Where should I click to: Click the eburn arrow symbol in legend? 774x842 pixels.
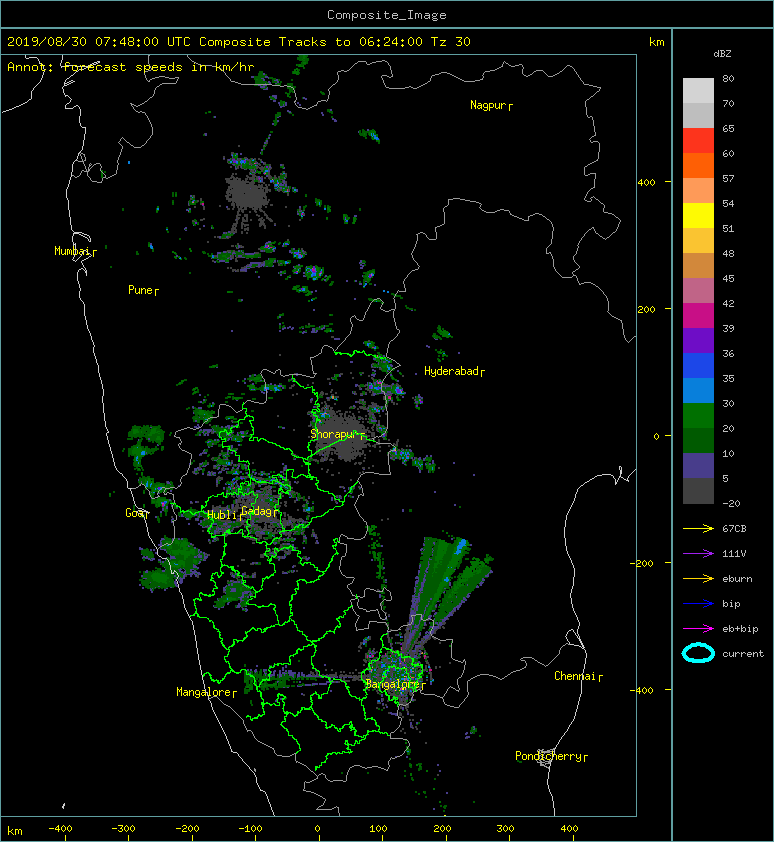tap(698, 579)
